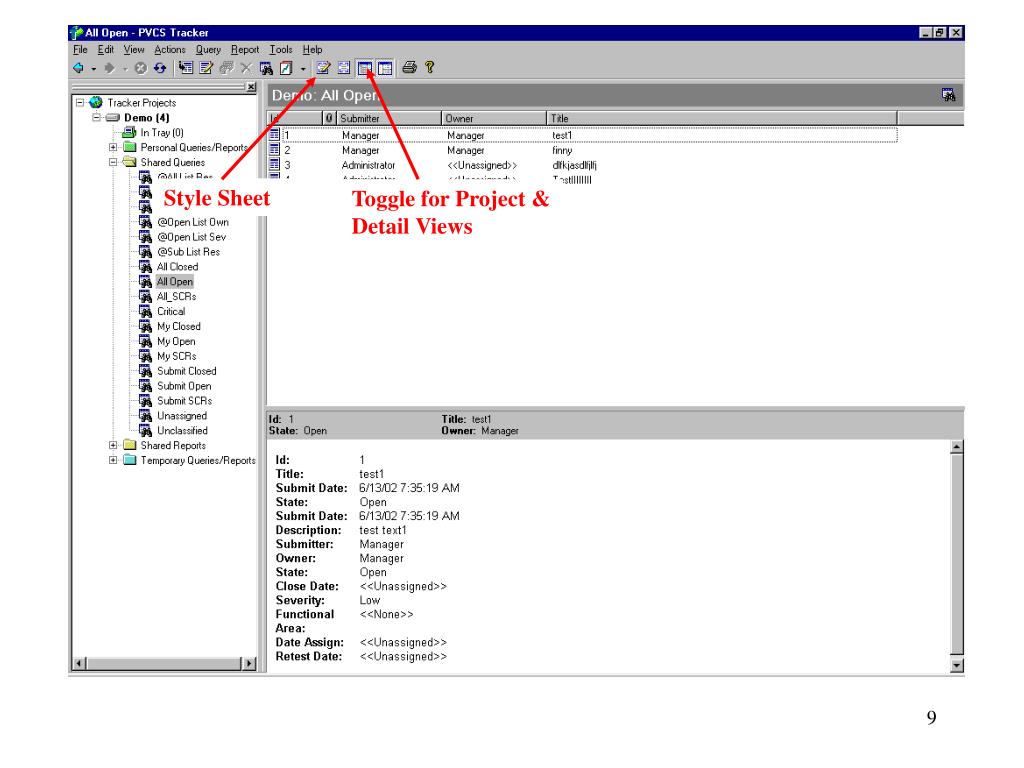
Task: Click the printer icon in toolbar
Action: pos(409,67)
